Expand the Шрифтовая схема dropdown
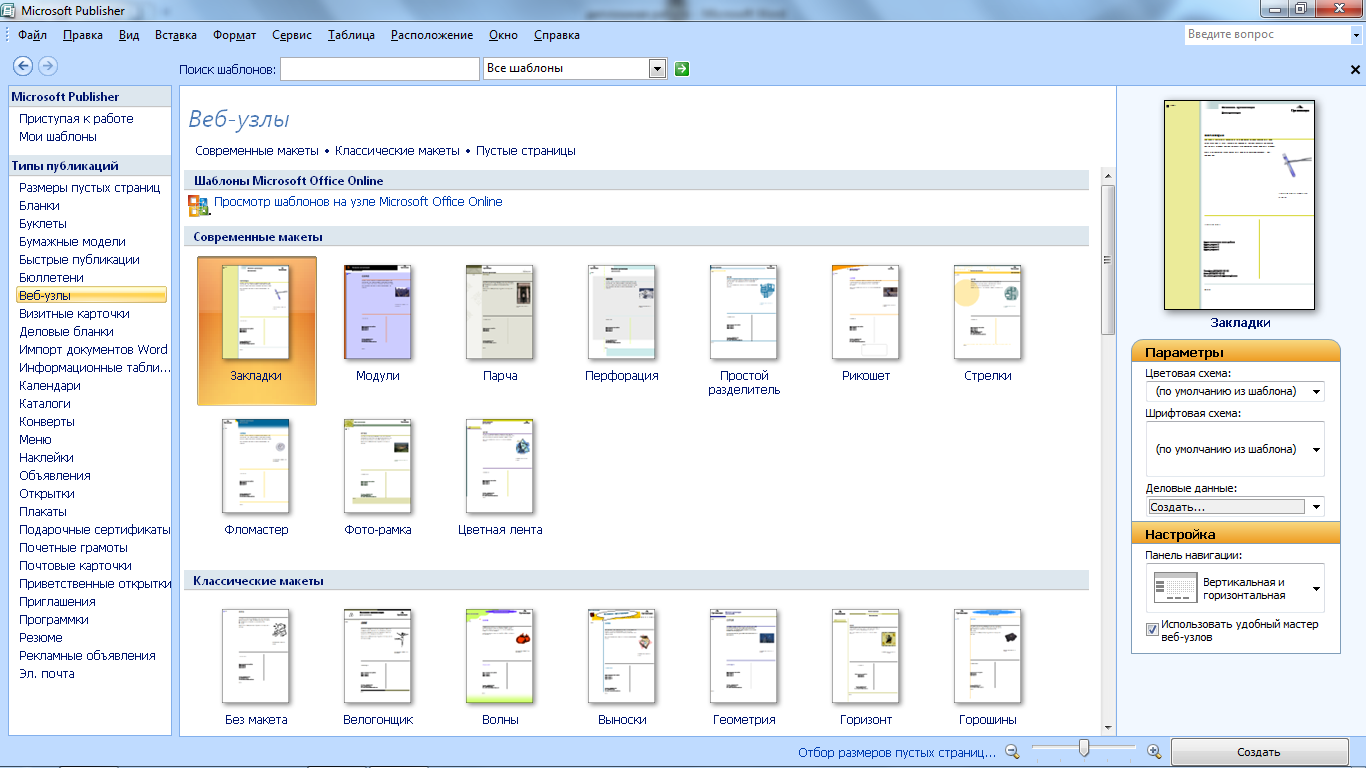This screenshot has width=1366, height=768. click(x=1317, y=450)
